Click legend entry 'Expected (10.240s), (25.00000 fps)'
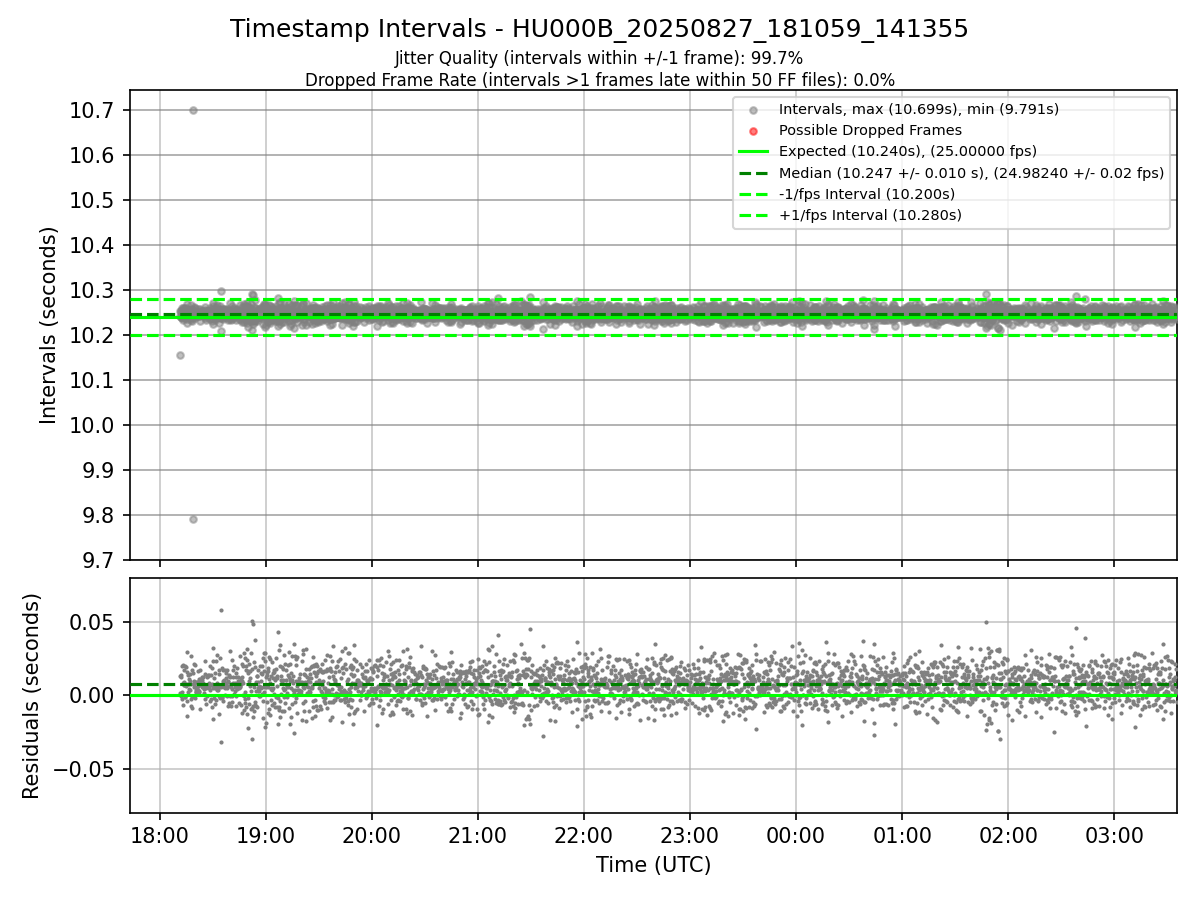Screen dimensions: 1200x900 pyautogui.click(x=907, y=151)
